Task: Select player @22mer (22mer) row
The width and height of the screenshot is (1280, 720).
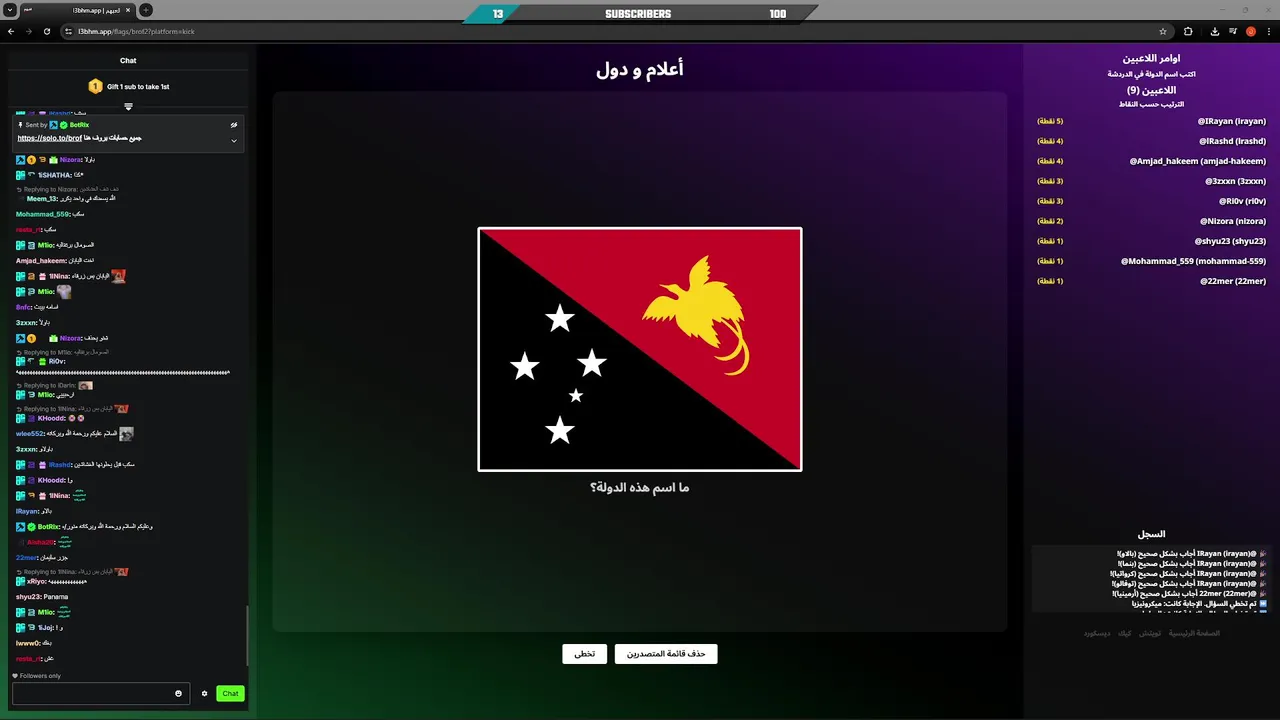Action: tap(1151, 281)
